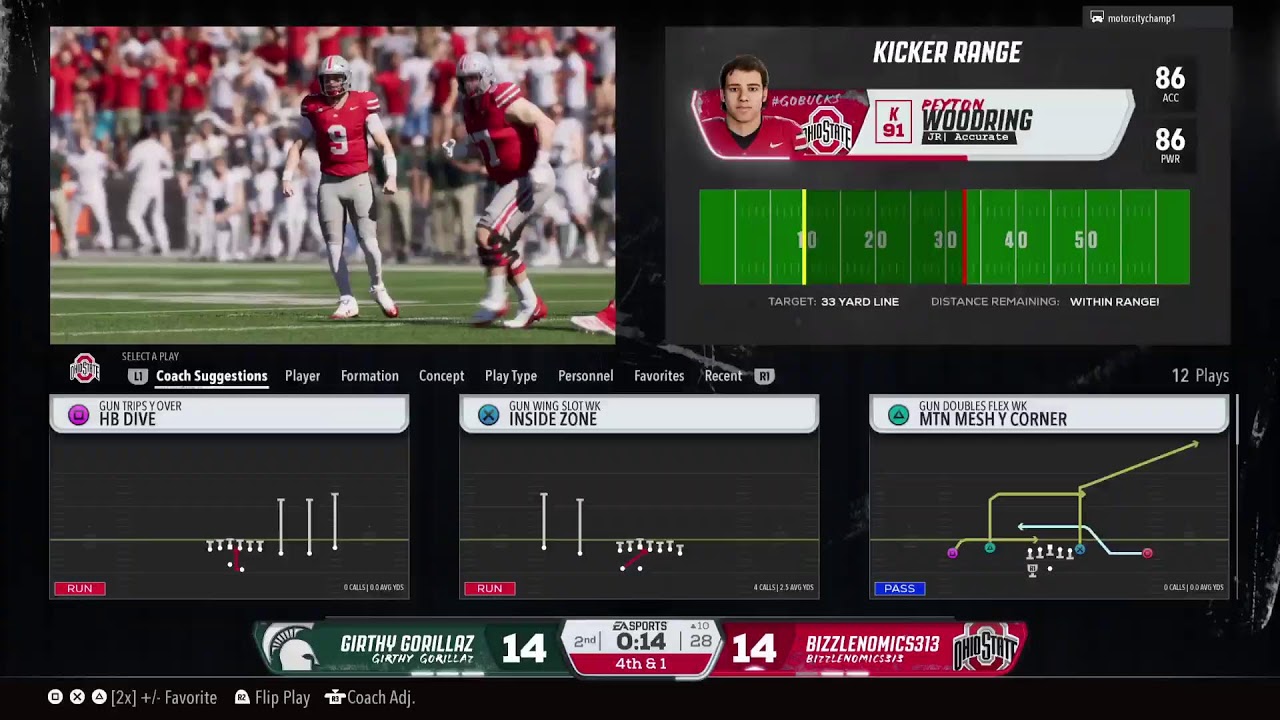Click the square favorite button icon in footer
The height and width of the screenshot is (720, 1280).
(x=55, y=697)
